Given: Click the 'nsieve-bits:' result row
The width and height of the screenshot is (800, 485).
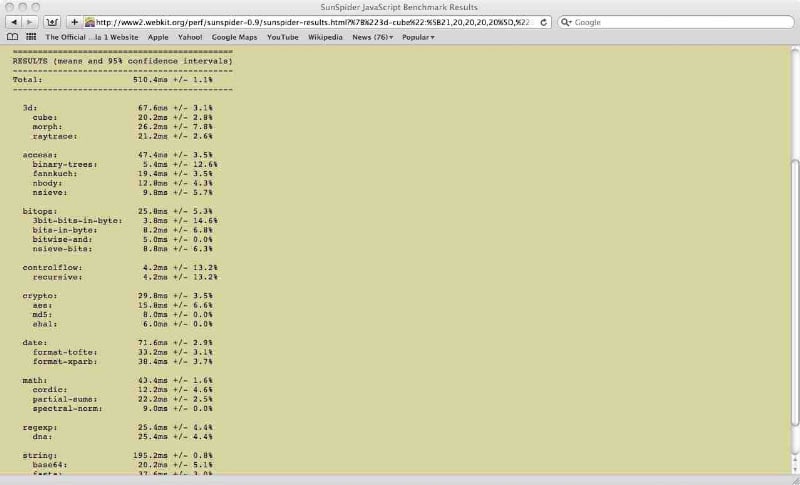Looking at the screenshot, I should pyautogui.click(x=122, y=249).
